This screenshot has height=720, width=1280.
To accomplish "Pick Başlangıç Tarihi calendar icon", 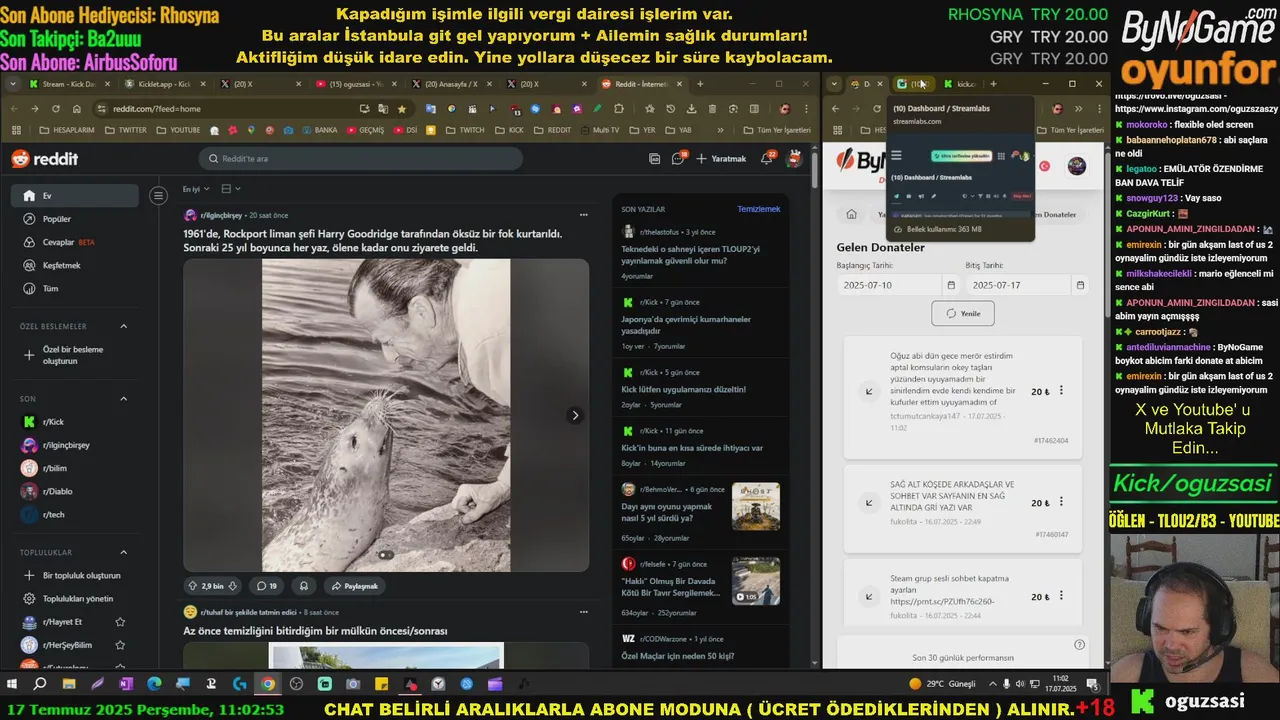I will [x=950, y=285].
